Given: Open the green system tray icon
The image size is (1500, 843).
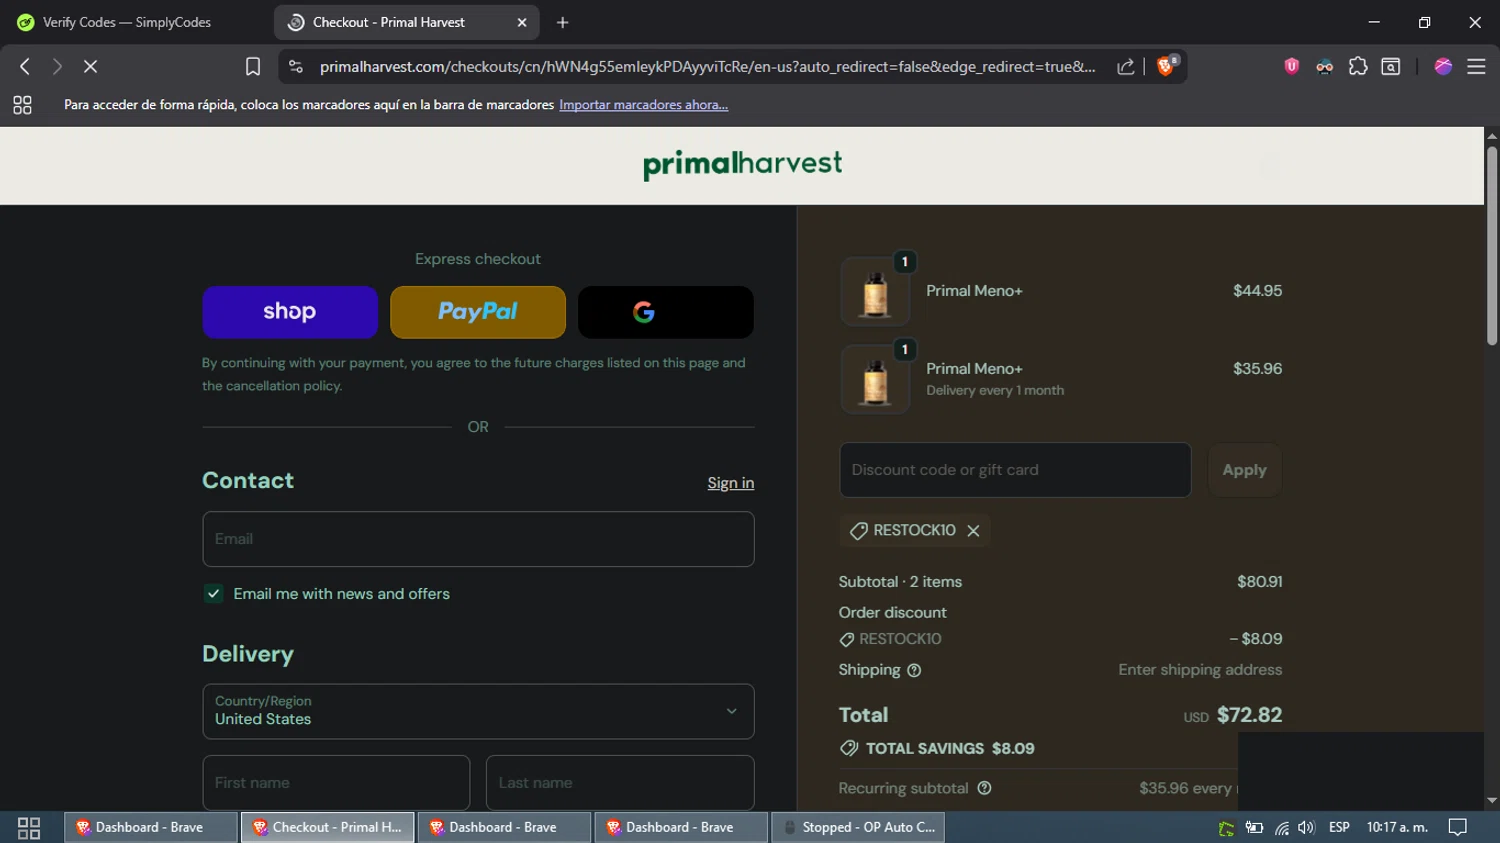Looking at the screenshot, I should click(x=1226, y=828).
